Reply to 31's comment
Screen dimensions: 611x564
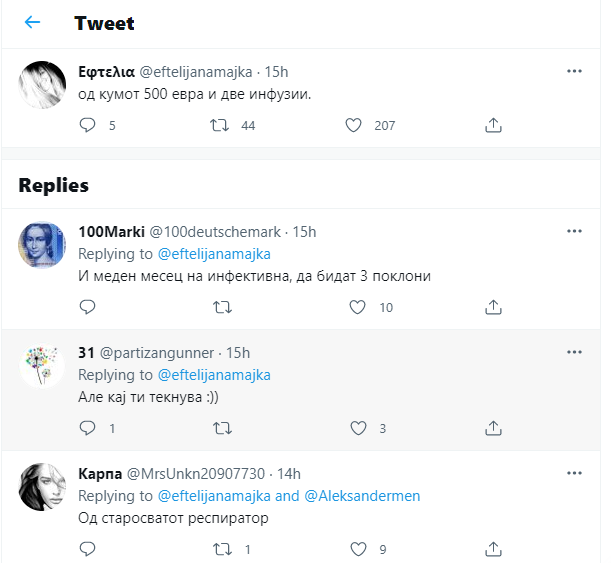click(x=87, y=428)
